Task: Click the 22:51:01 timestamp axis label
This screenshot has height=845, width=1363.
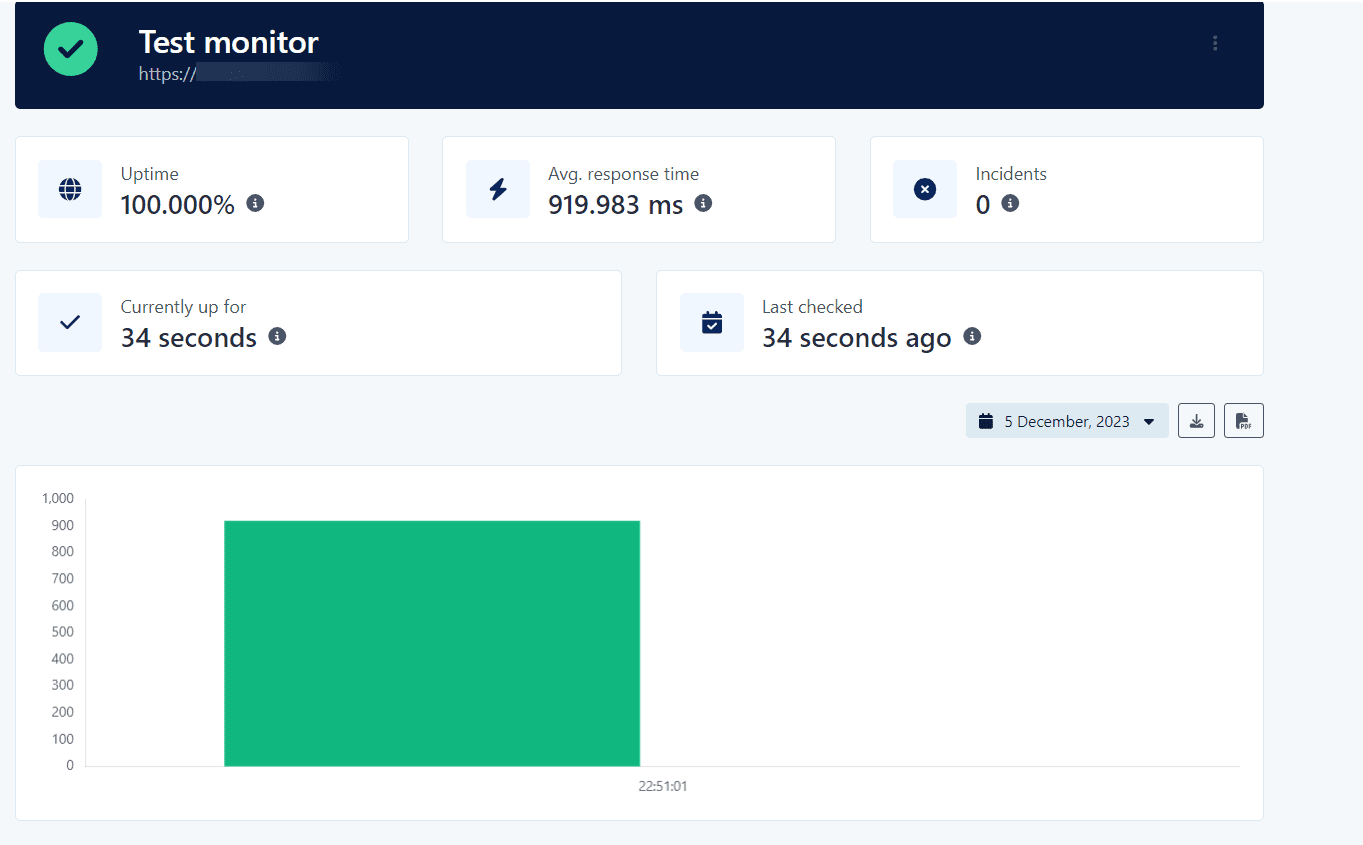Action: tap(662, 786)
